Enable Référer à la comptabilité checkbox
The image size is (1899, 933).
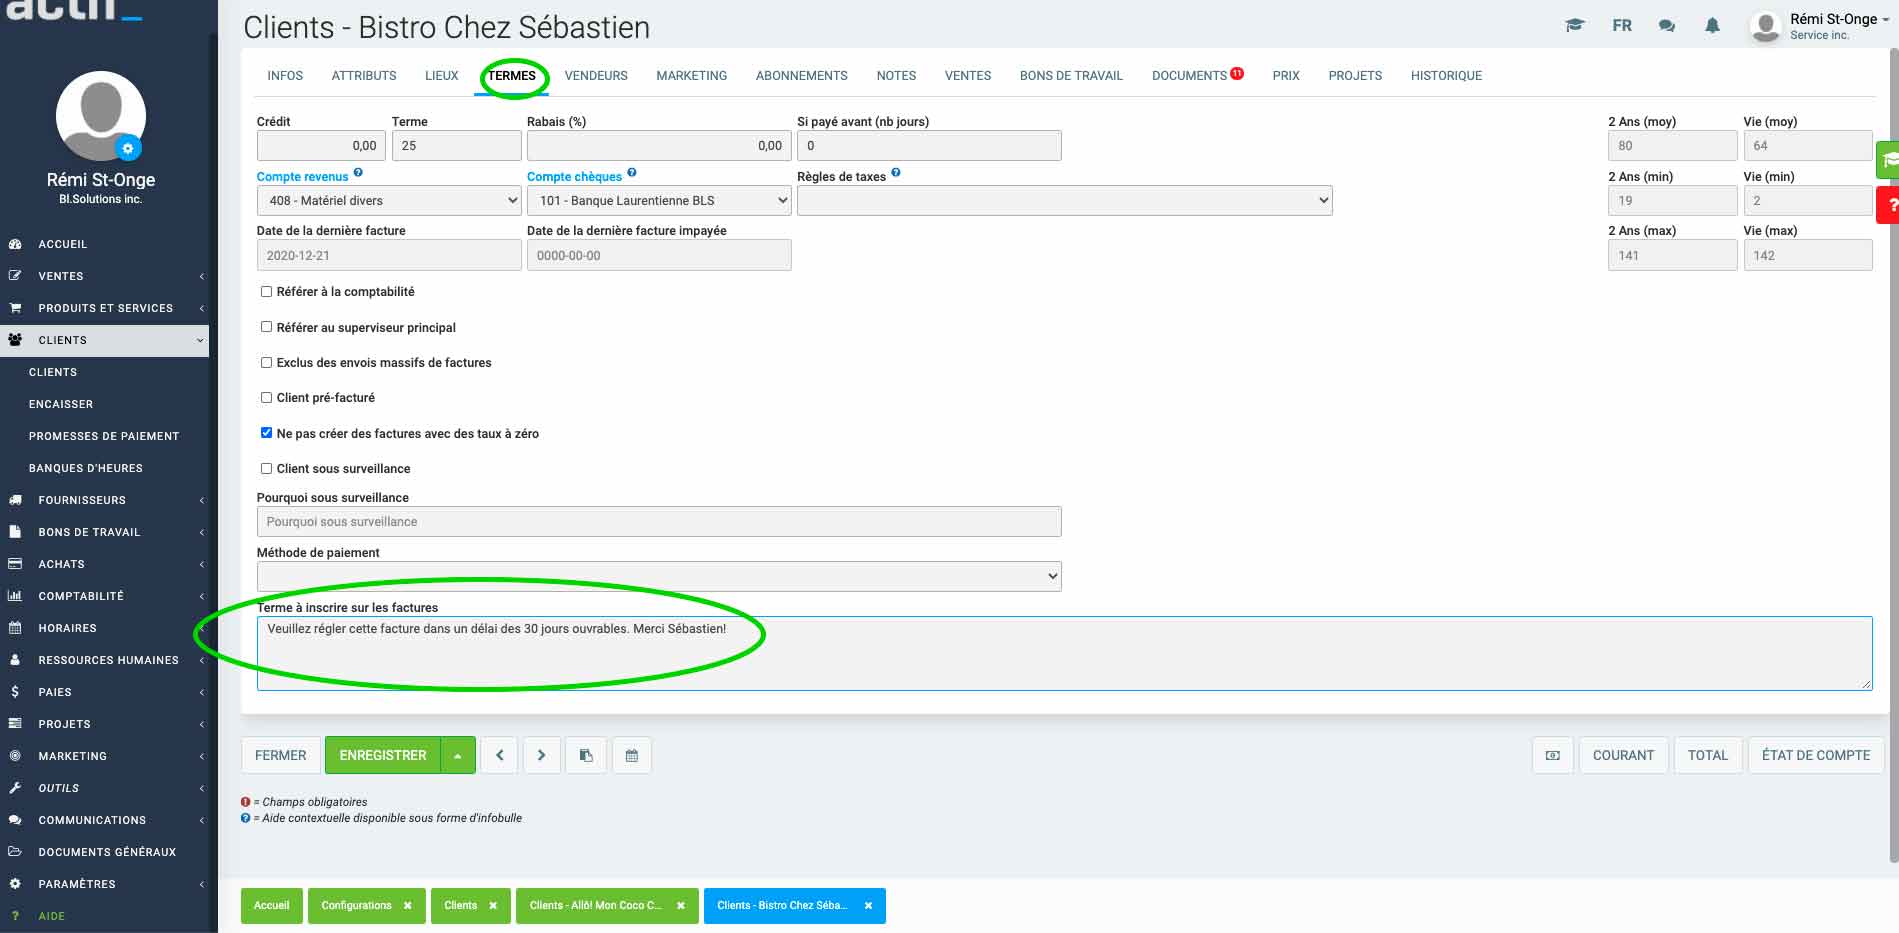pyautogui.click(x=266, y=292)
